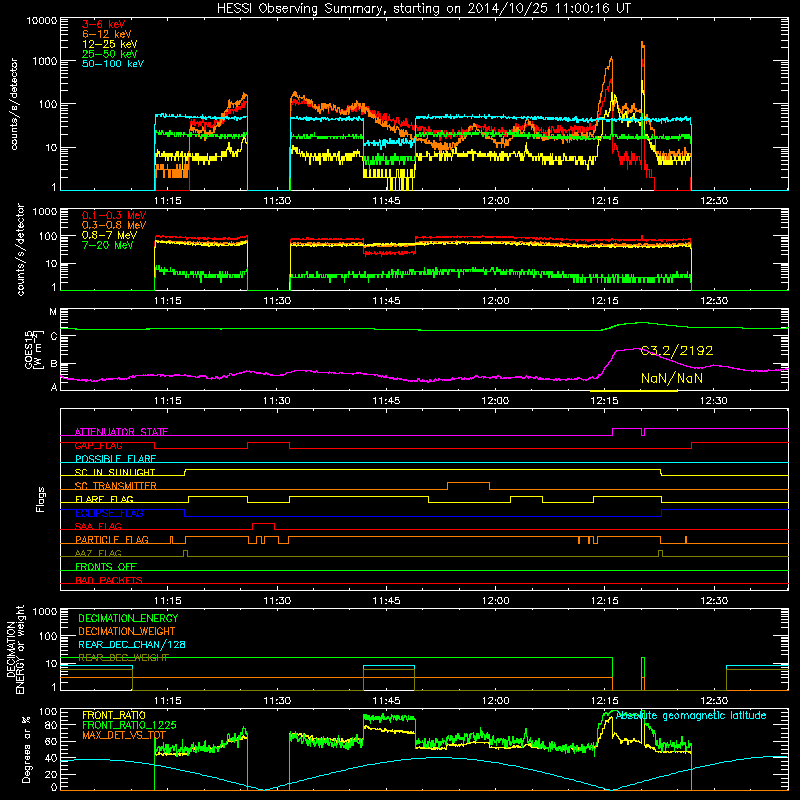Select the 50-100 keV legend label
Screen dimensions: 800x800
[113, 64]
